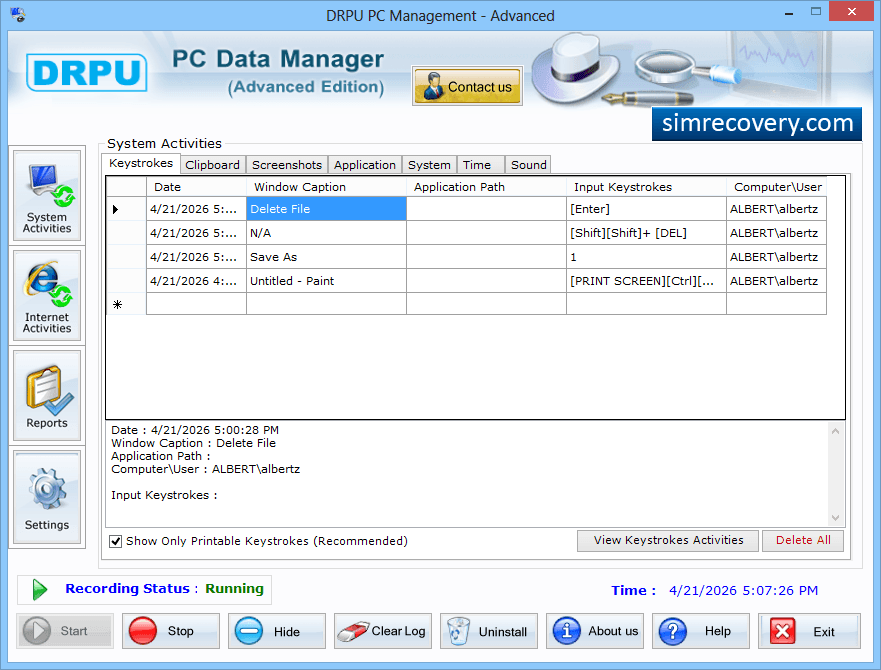Click the current row arrow selector

[126, 209]
